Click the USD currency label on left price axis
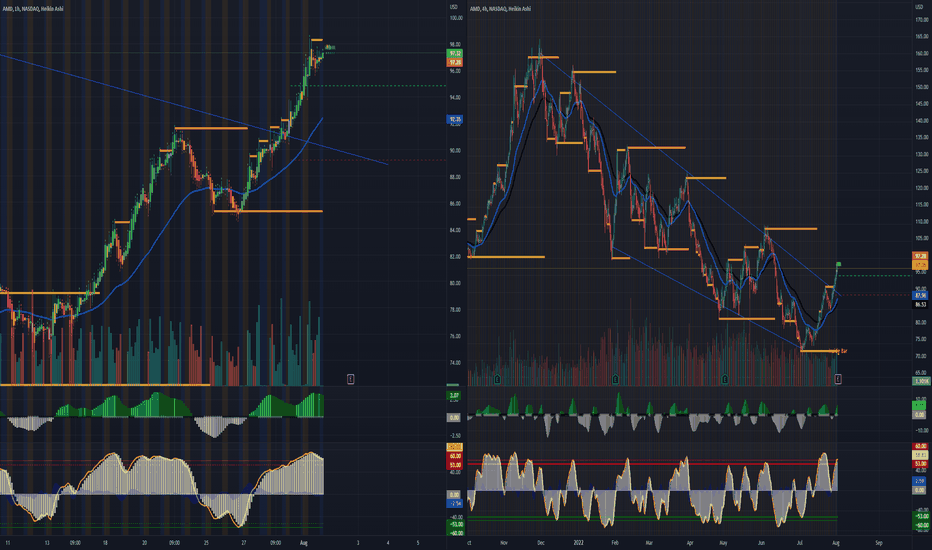932x550 pixels. 454,7
